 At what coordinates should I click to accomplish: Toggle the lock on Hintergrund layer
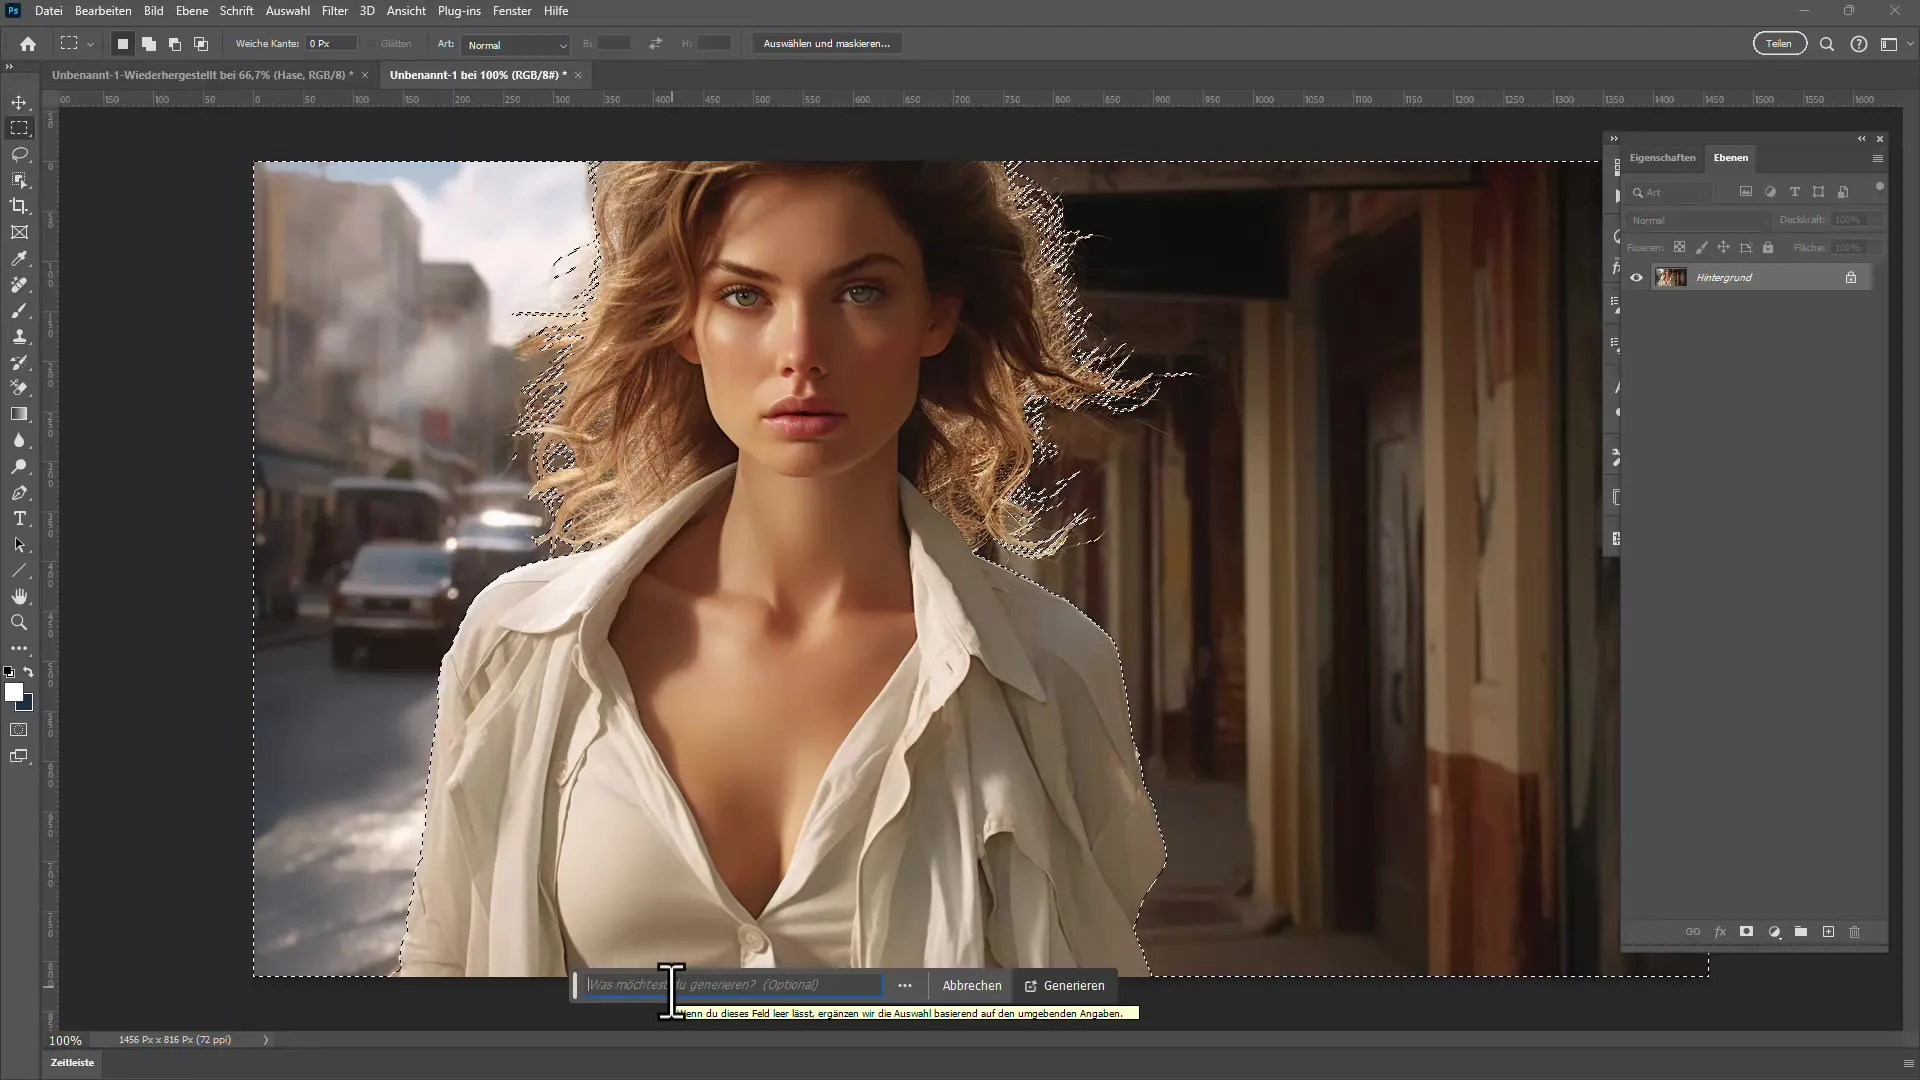coord(1851,278)
